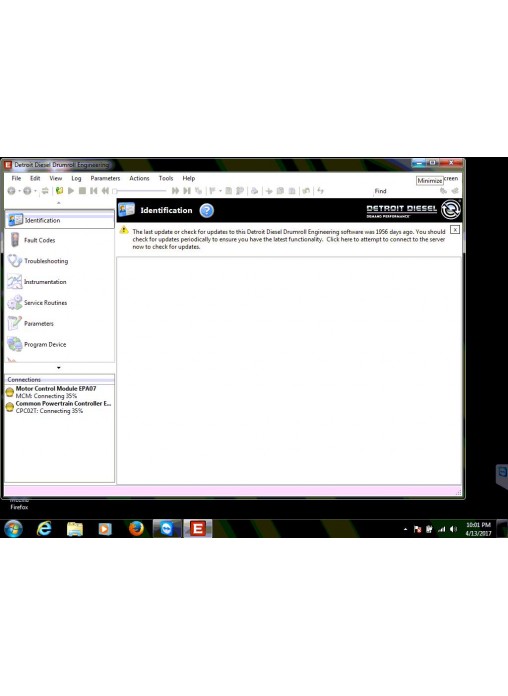Open the Troubleshooting stethoscope panel
This screenshot has width=508, height=696.
[60, 261]
